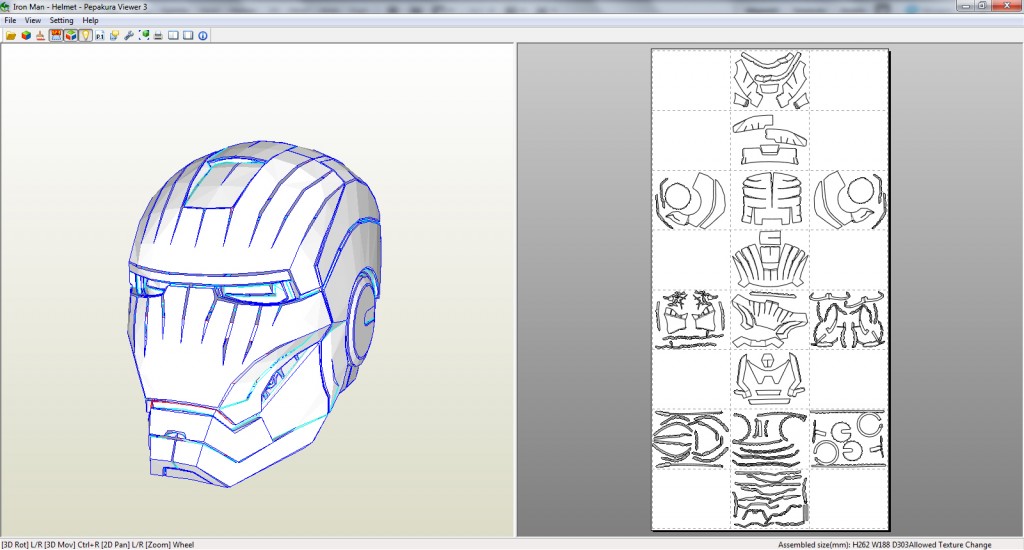Viewport: 1024px width, 550px height.
Task: Click the left-pane window layout button
Action: 173,35
